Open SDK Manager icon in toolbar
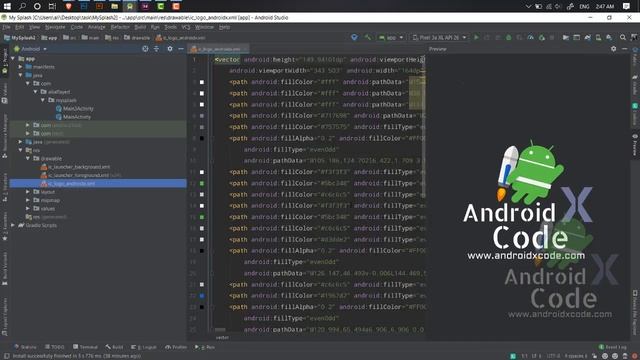The width and height of the screenshot is (640, 360). [x=609, y=38]
